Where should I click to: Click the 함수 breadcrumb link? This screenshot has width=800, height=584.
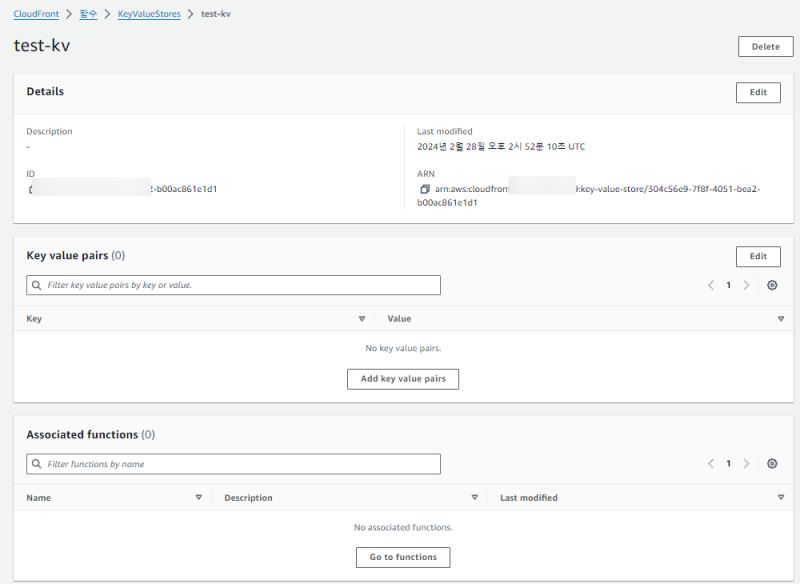point(89,15)
